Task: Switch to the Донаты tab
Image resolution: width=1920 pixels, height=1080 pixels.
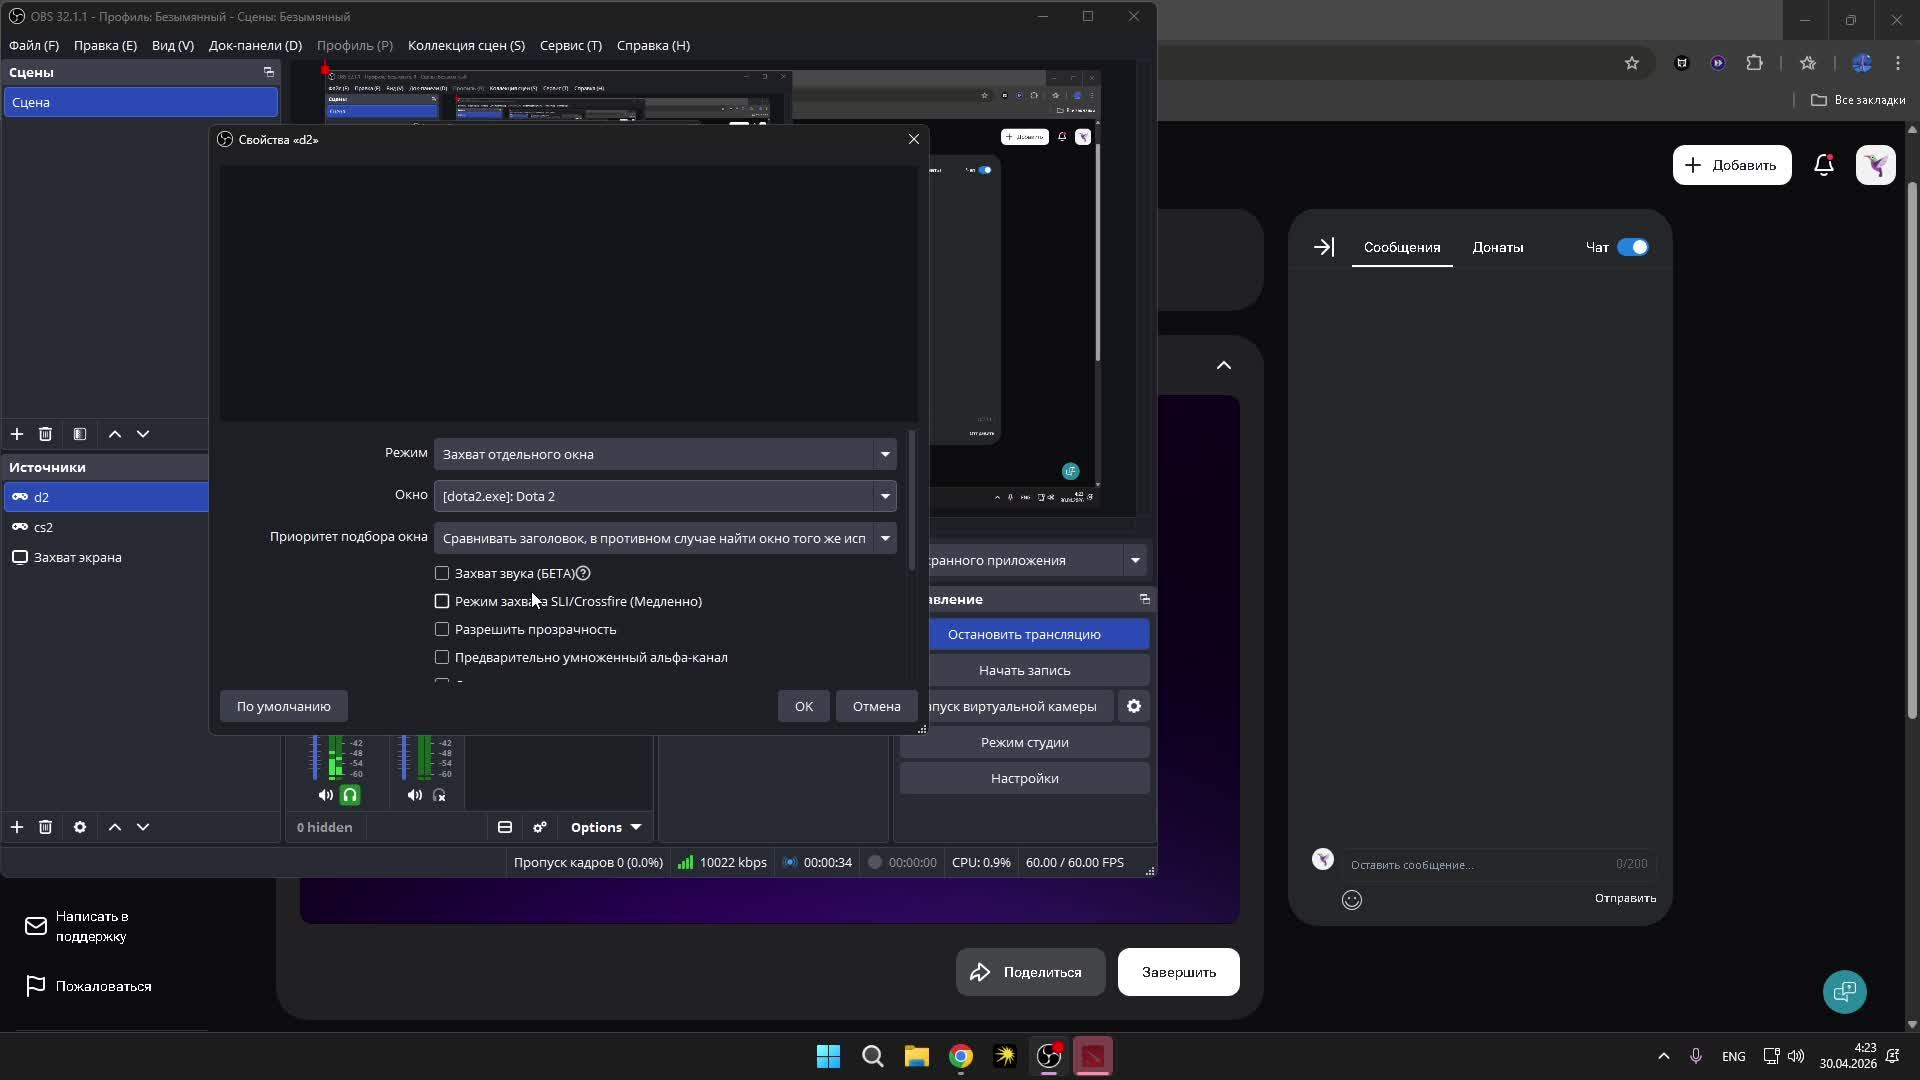Action: pos(1497,247)
